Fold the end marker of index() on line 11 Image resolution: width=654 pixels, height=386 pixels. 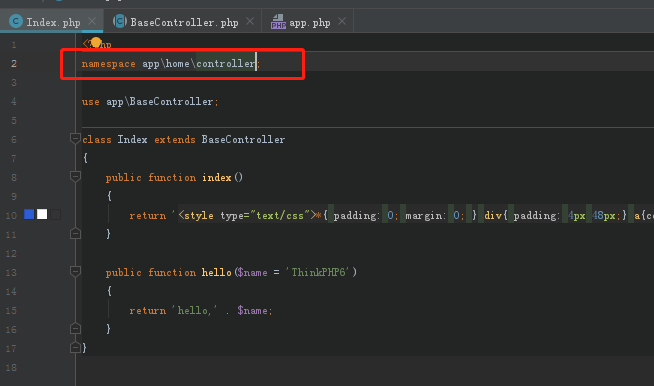[75, 233]
